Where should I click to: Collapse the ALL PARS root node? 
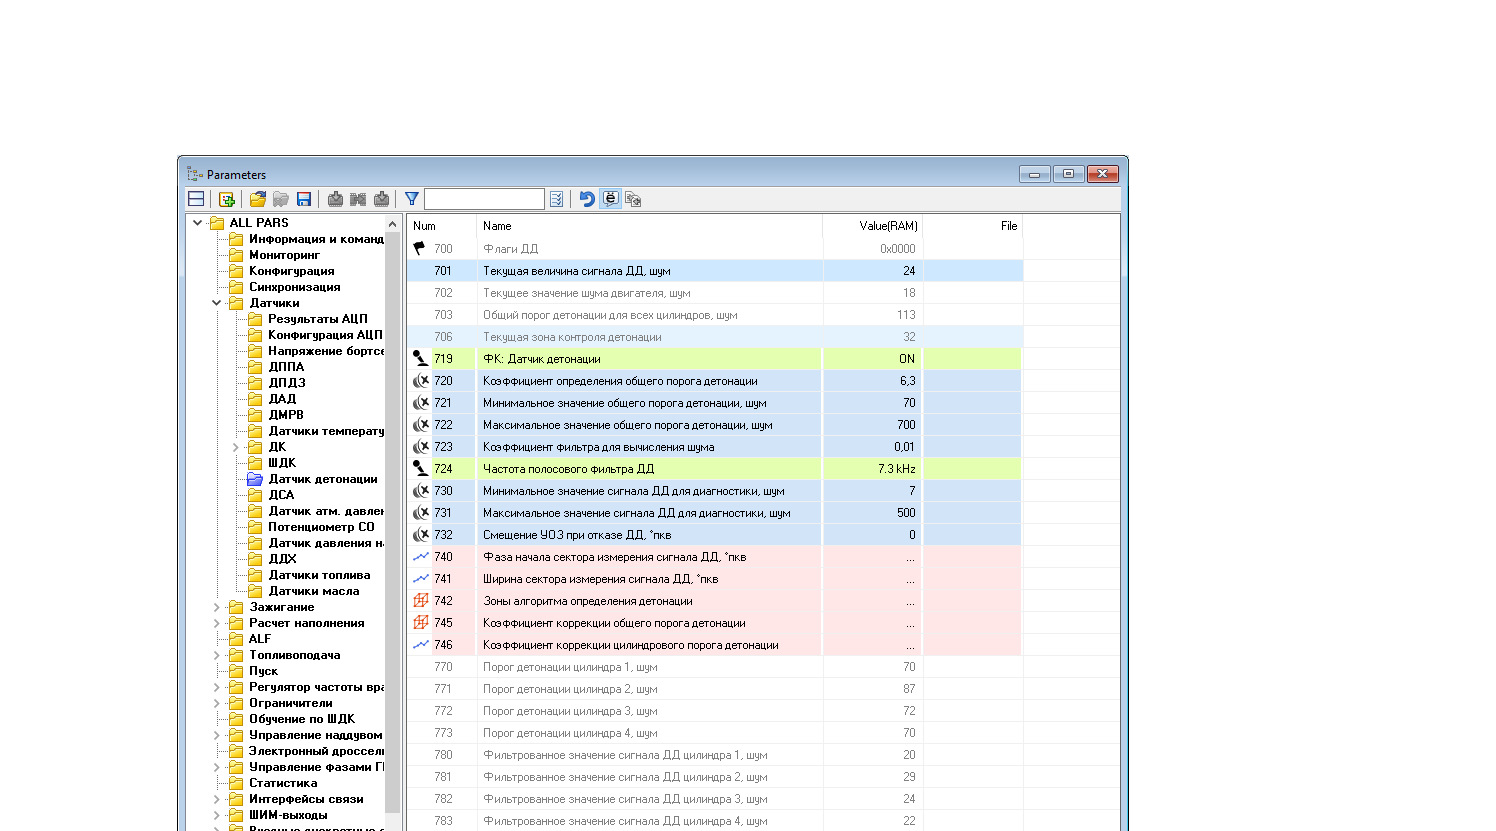click(x=198, y=223)
